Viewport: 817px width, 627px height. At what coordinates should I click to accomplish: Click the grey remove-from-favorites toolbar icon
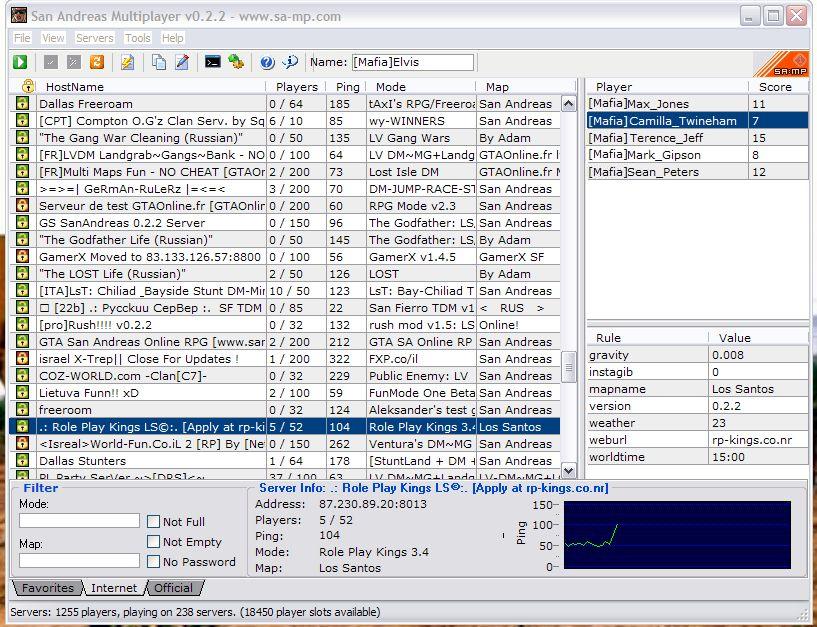click(x=73, y=62)
